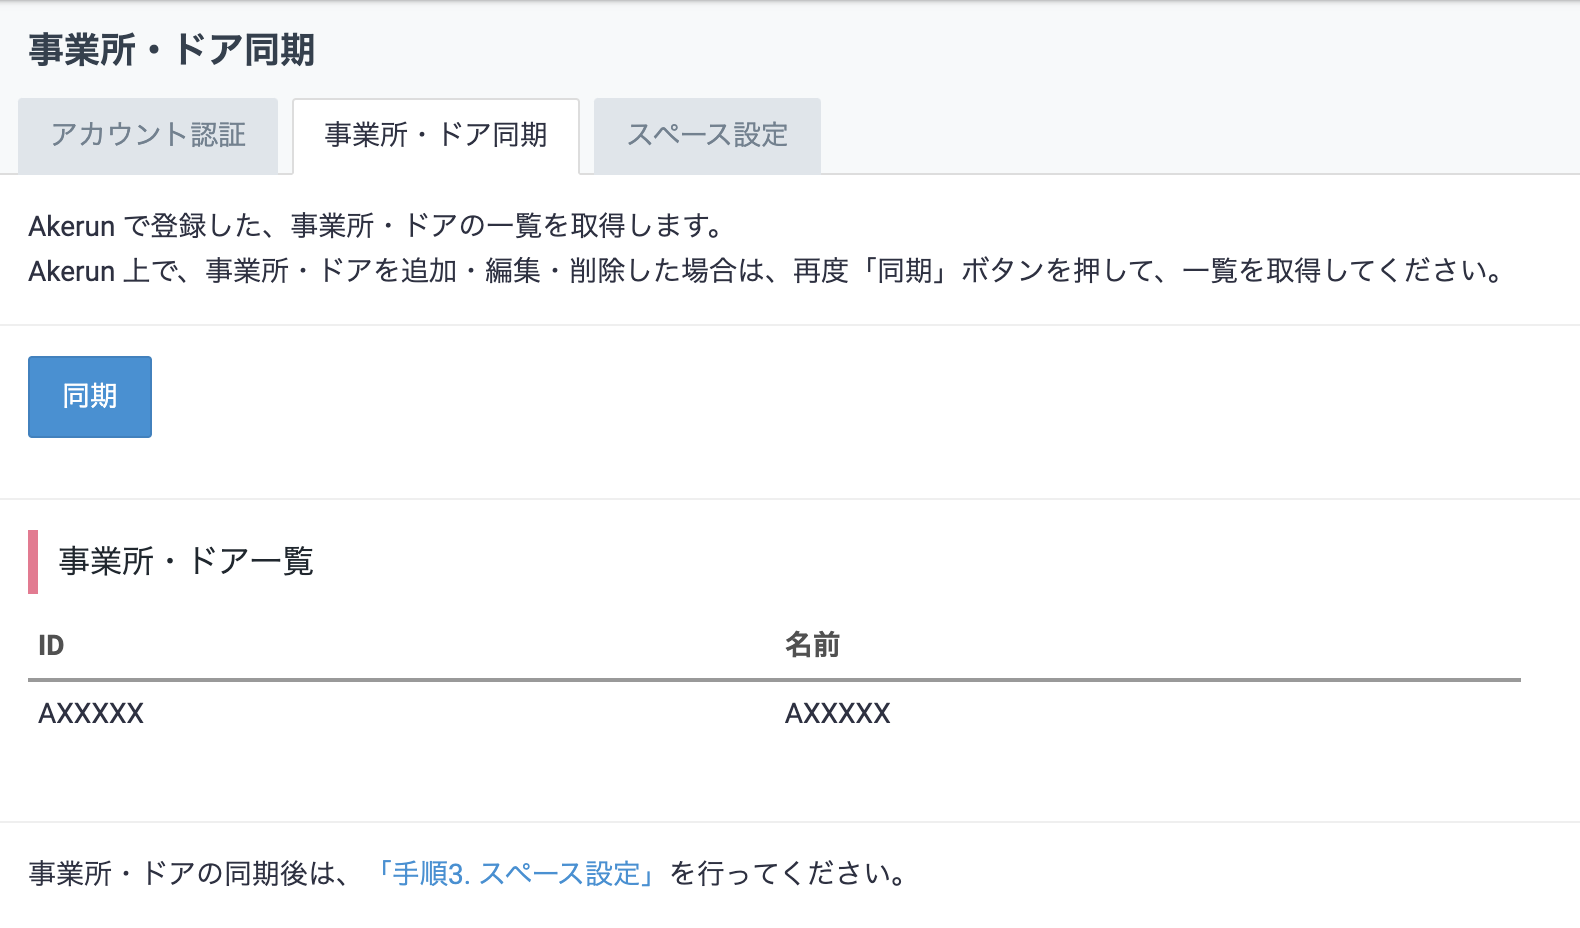Follow the 手順3. スペース設定 link

(516, 874)
